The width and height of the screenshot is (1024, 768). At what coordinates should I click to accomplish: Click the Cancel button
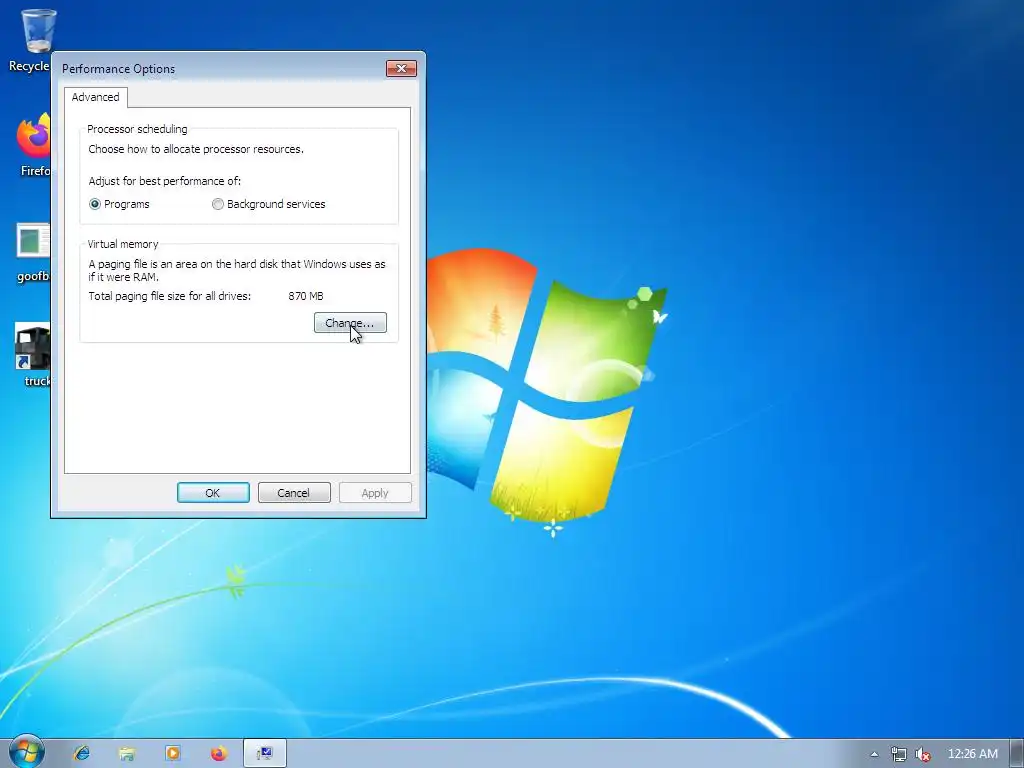pos(294,493)
